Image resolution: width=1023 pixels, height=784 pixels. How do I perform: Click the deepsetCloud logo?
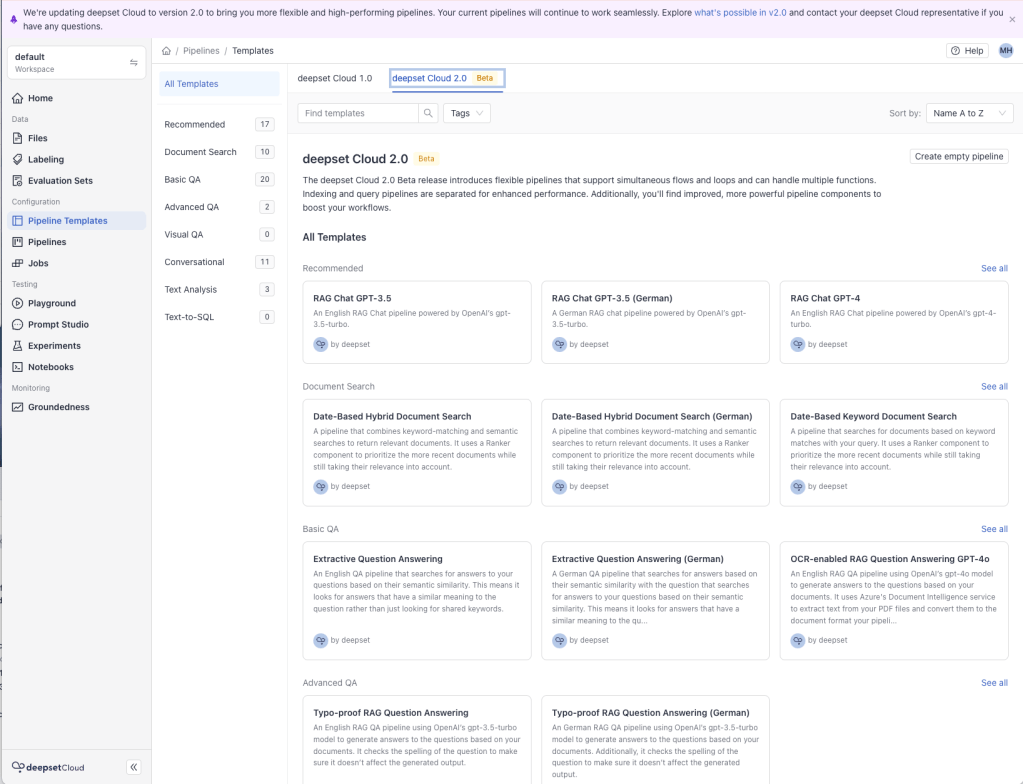click(x=48, y=767)
